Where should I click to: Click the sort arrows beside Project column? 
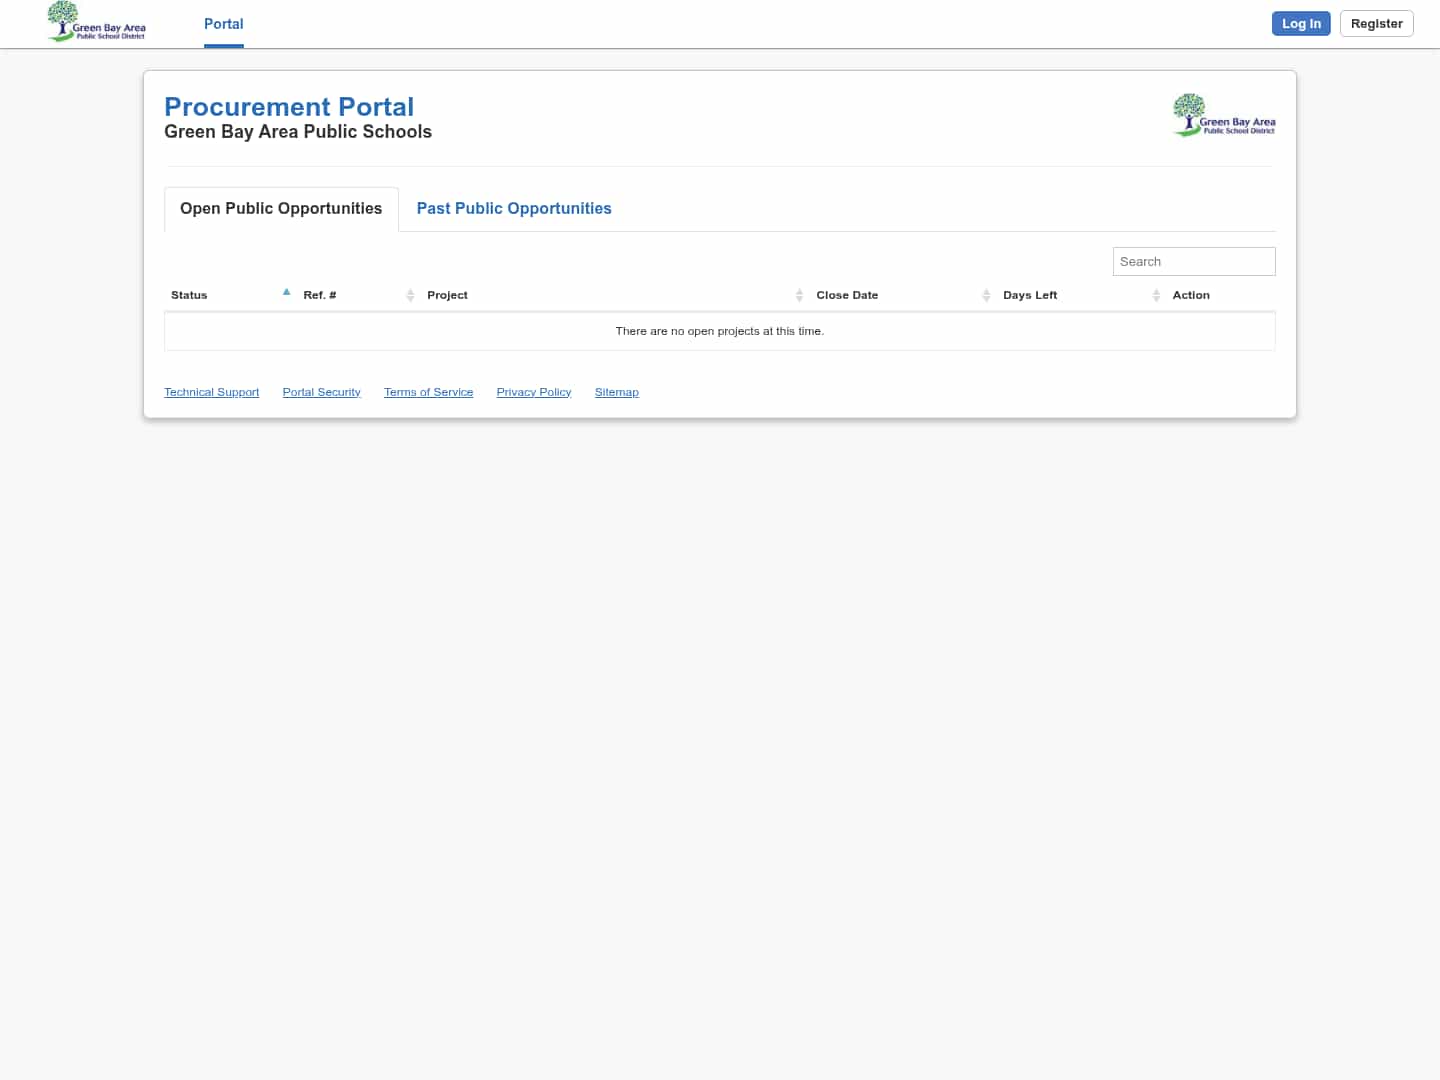pos(799,295)
